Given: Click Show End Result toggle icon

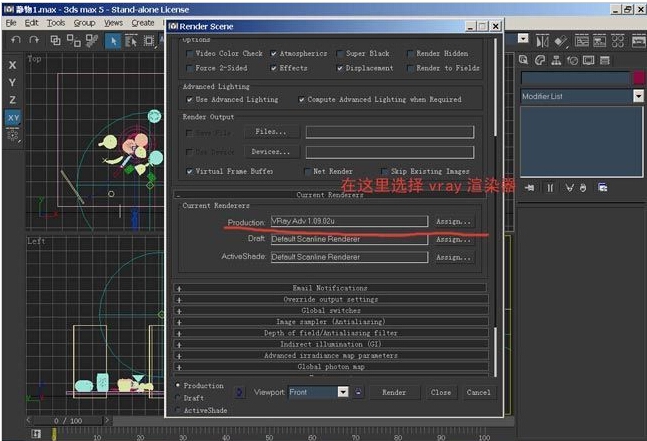Looking at the screenshot, I should tap(550, 188).
